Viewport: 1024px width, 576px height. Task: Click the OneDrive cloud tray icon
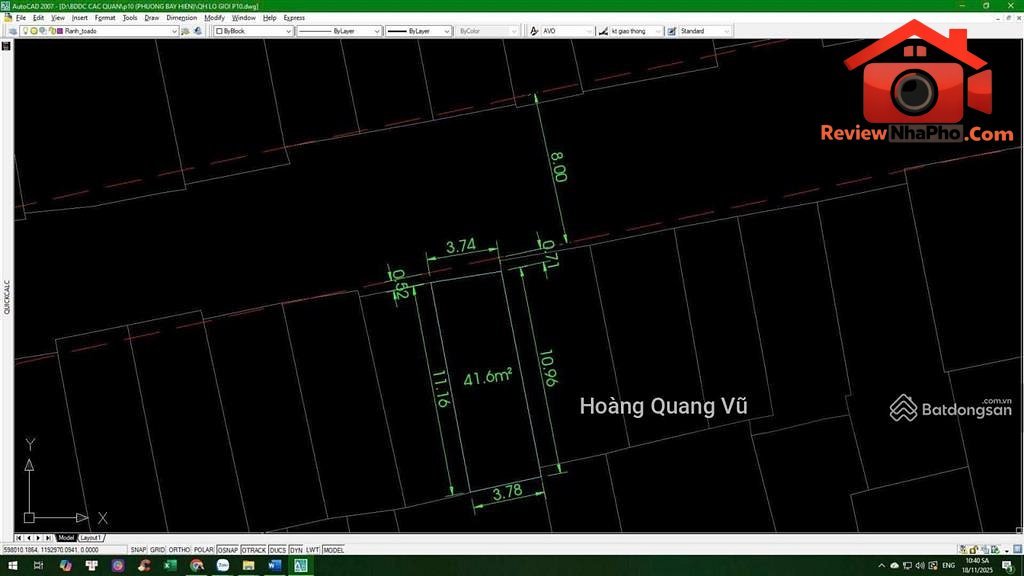tap(895, 566)
